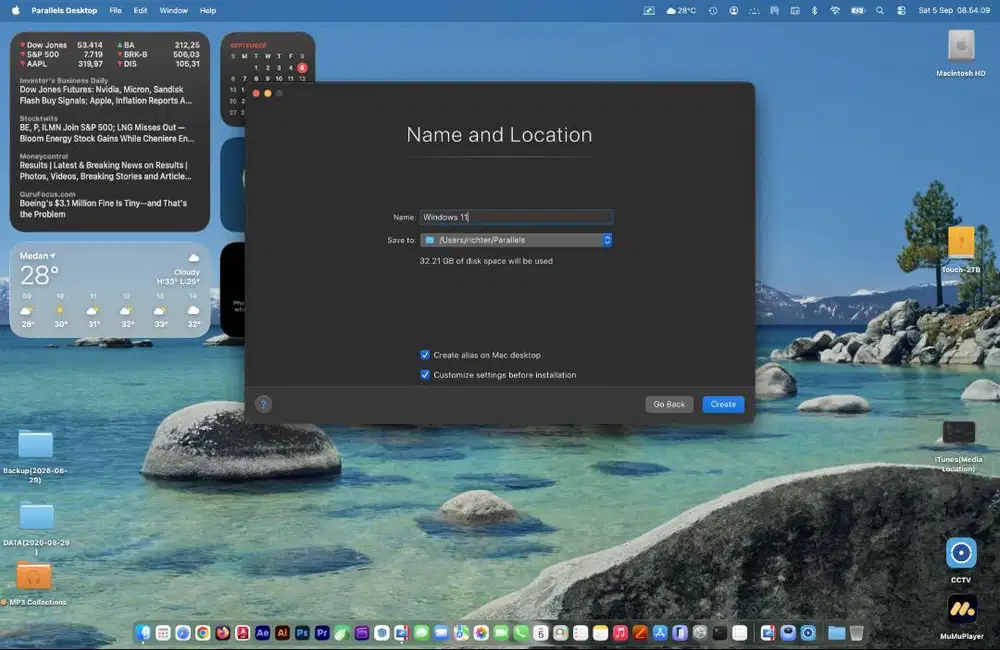The width and height of the screenshot is (1000, 650).
Task: Open Calendar from the Dock
Action: click(541, 633)
